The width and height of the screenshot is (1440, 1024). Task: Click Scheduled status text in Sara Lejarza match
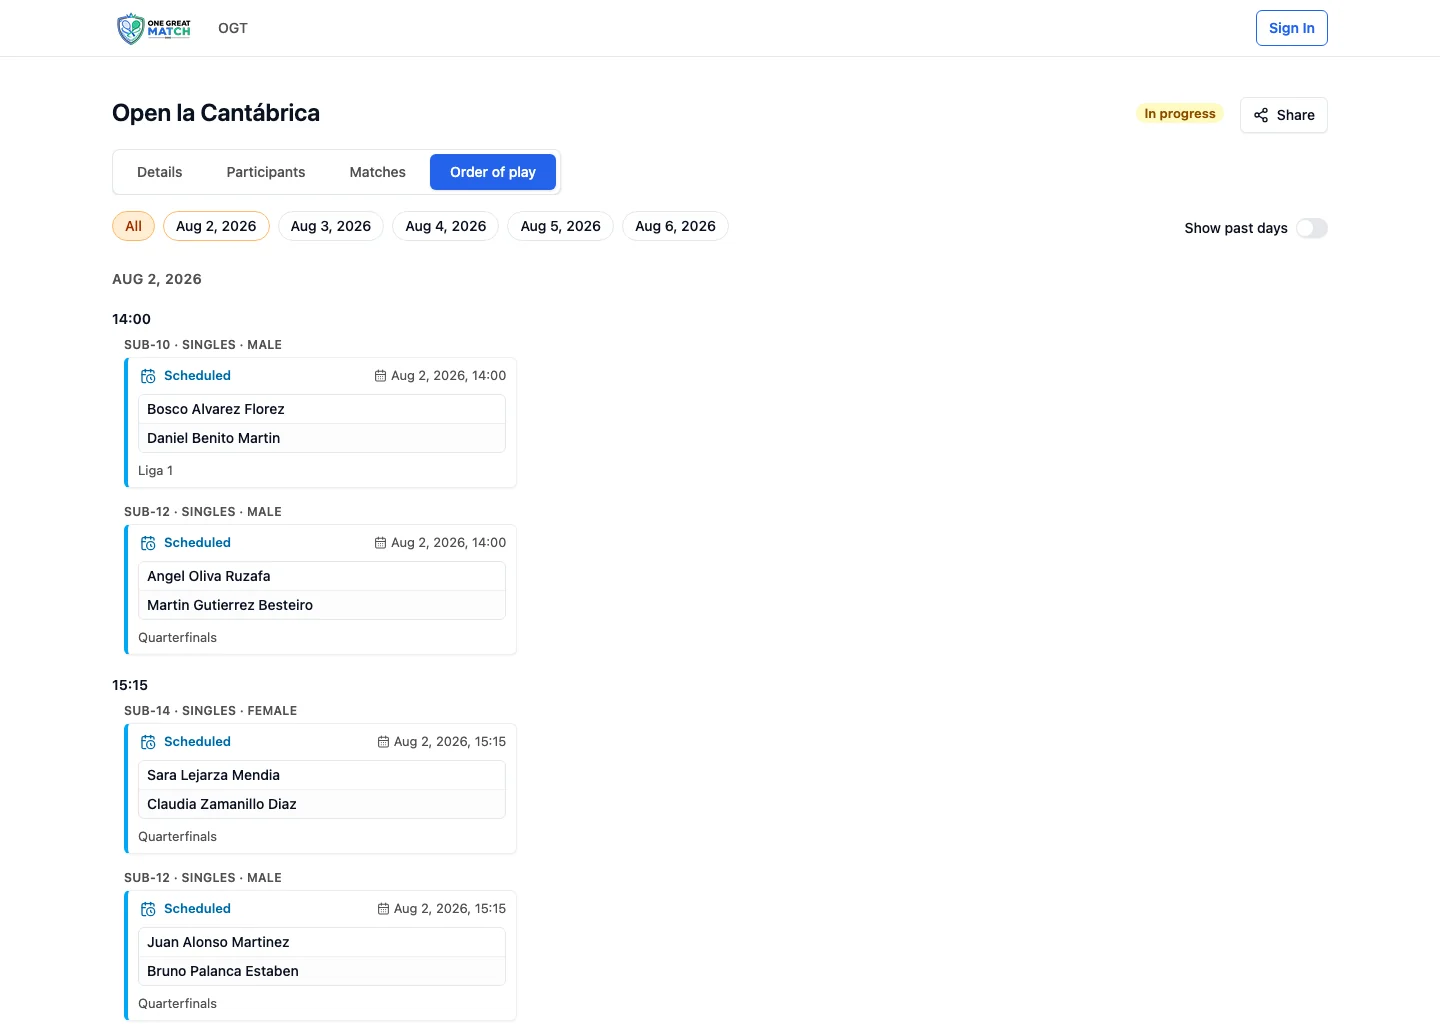[197, 742]
